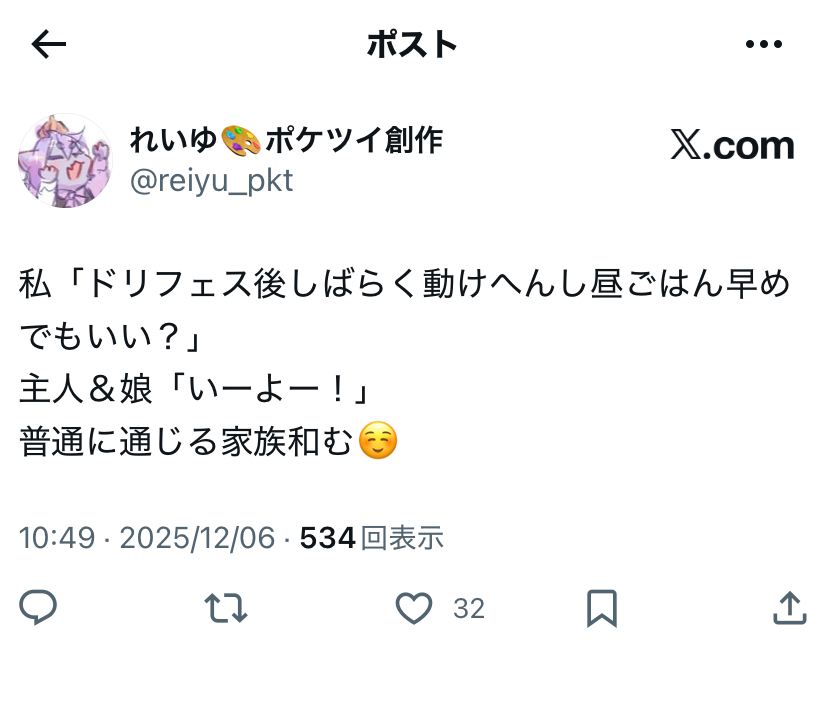Screen dimensions: 828x710
Task: Share the post via upload arrow icon
Action: [789, 608]
